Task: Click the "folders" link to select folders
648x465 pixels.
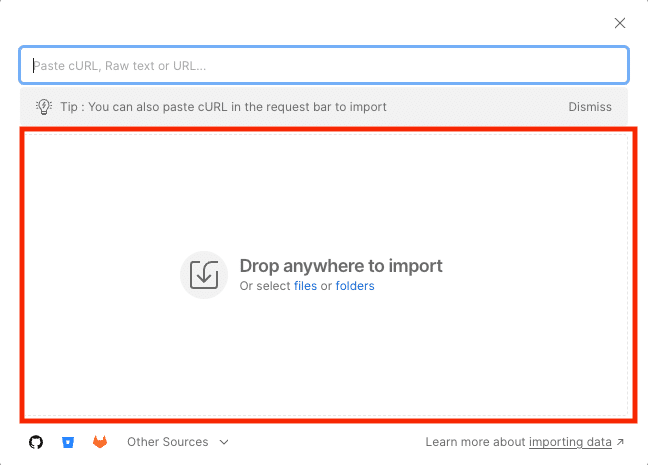Action: (355, 286)
